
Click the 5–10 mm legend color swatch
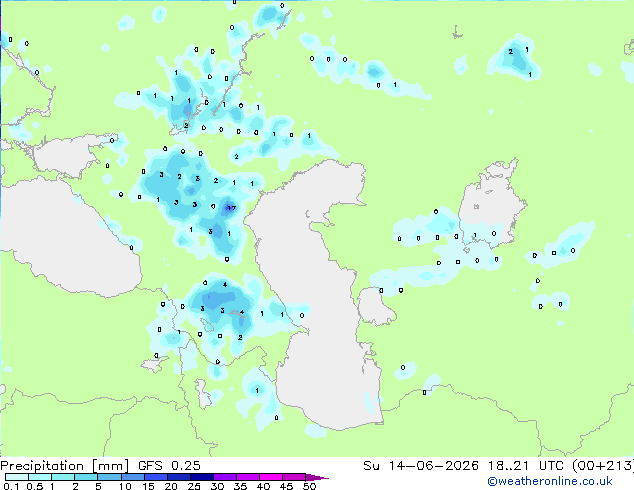coord(109,477)
